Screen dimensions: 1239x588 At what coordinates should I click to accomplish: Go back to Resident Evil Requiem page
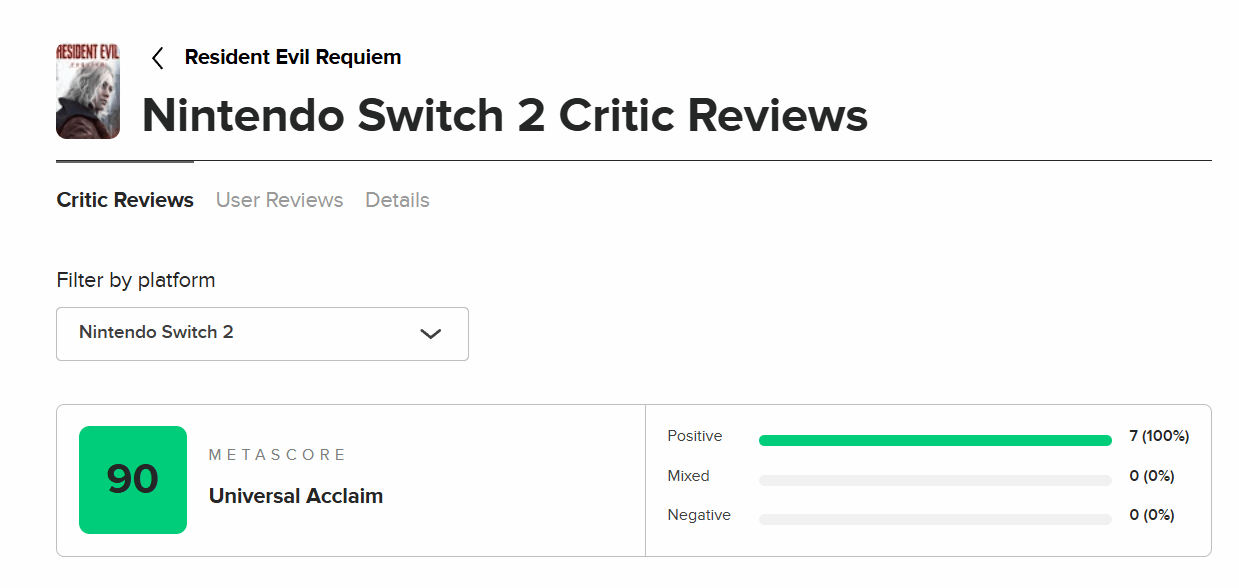[292, 58]
